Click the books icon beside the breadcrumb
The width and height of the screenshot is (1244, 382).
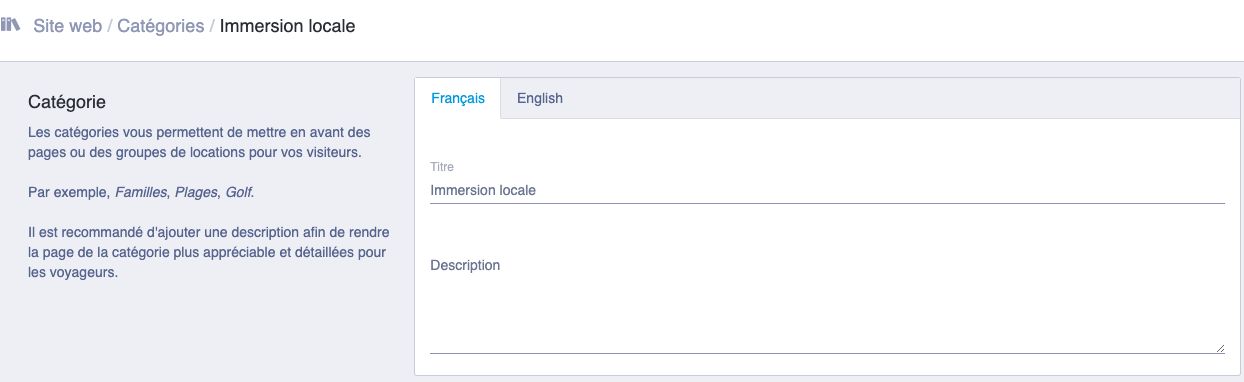click(11, 26)
